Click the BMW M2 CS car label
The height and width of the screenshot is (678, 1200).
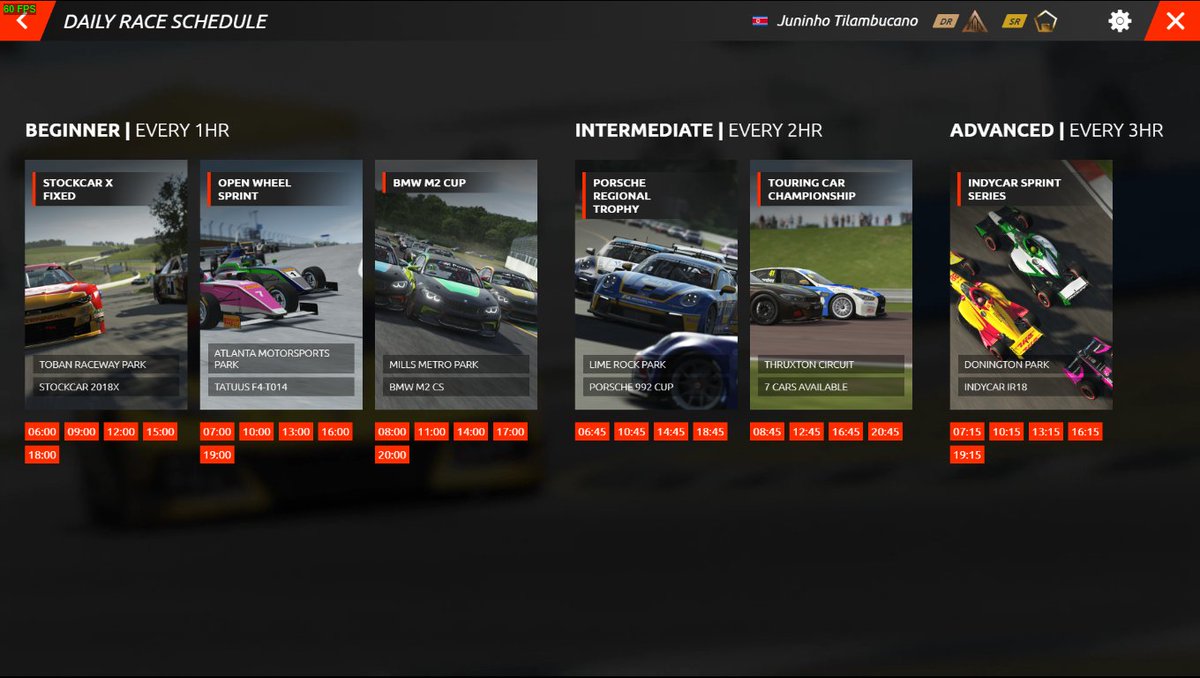click(x=456, y=387)
